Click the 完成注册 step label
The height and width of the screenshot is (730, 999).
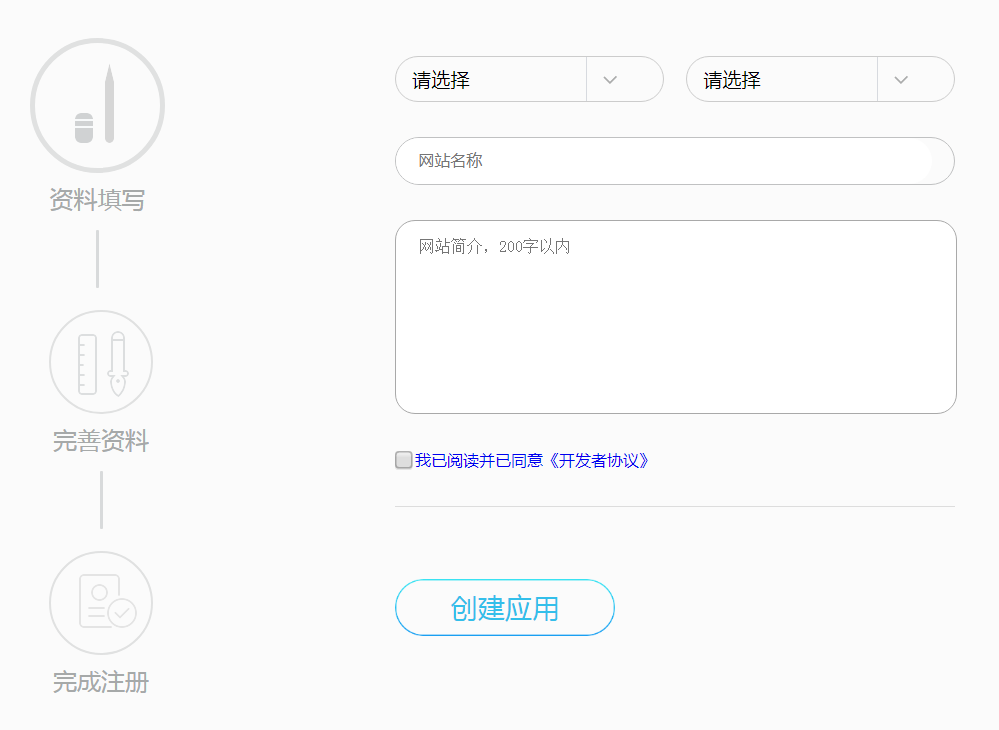click(101, 682)
